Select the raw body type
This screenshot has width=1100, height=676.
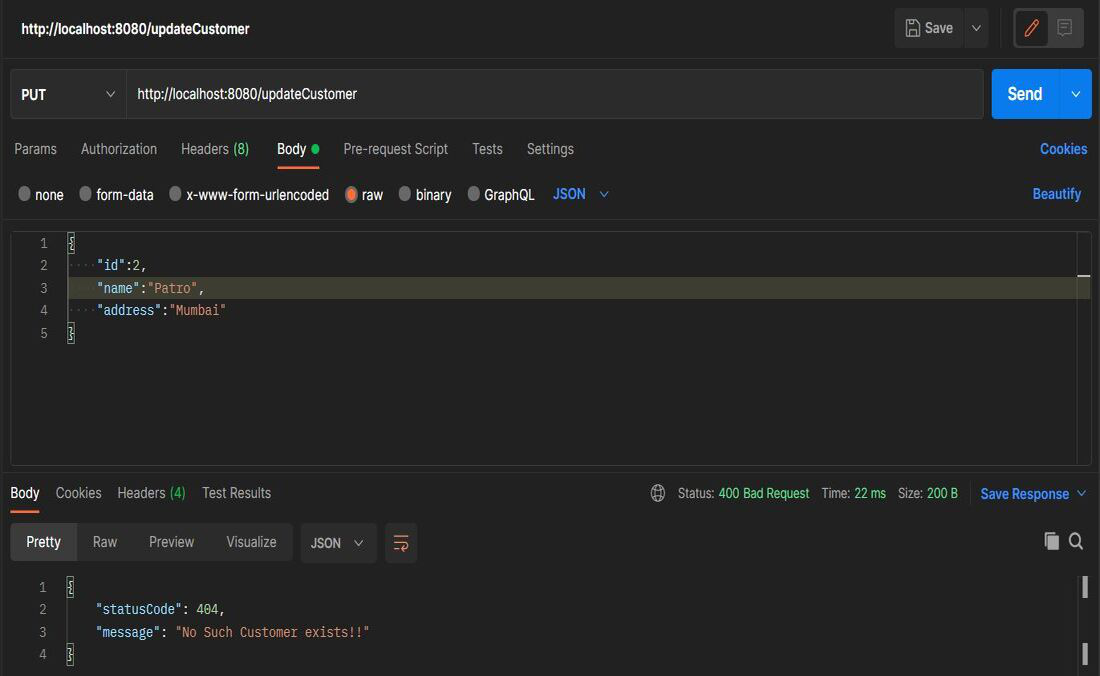pyautogui.click(x=364, y=194)
